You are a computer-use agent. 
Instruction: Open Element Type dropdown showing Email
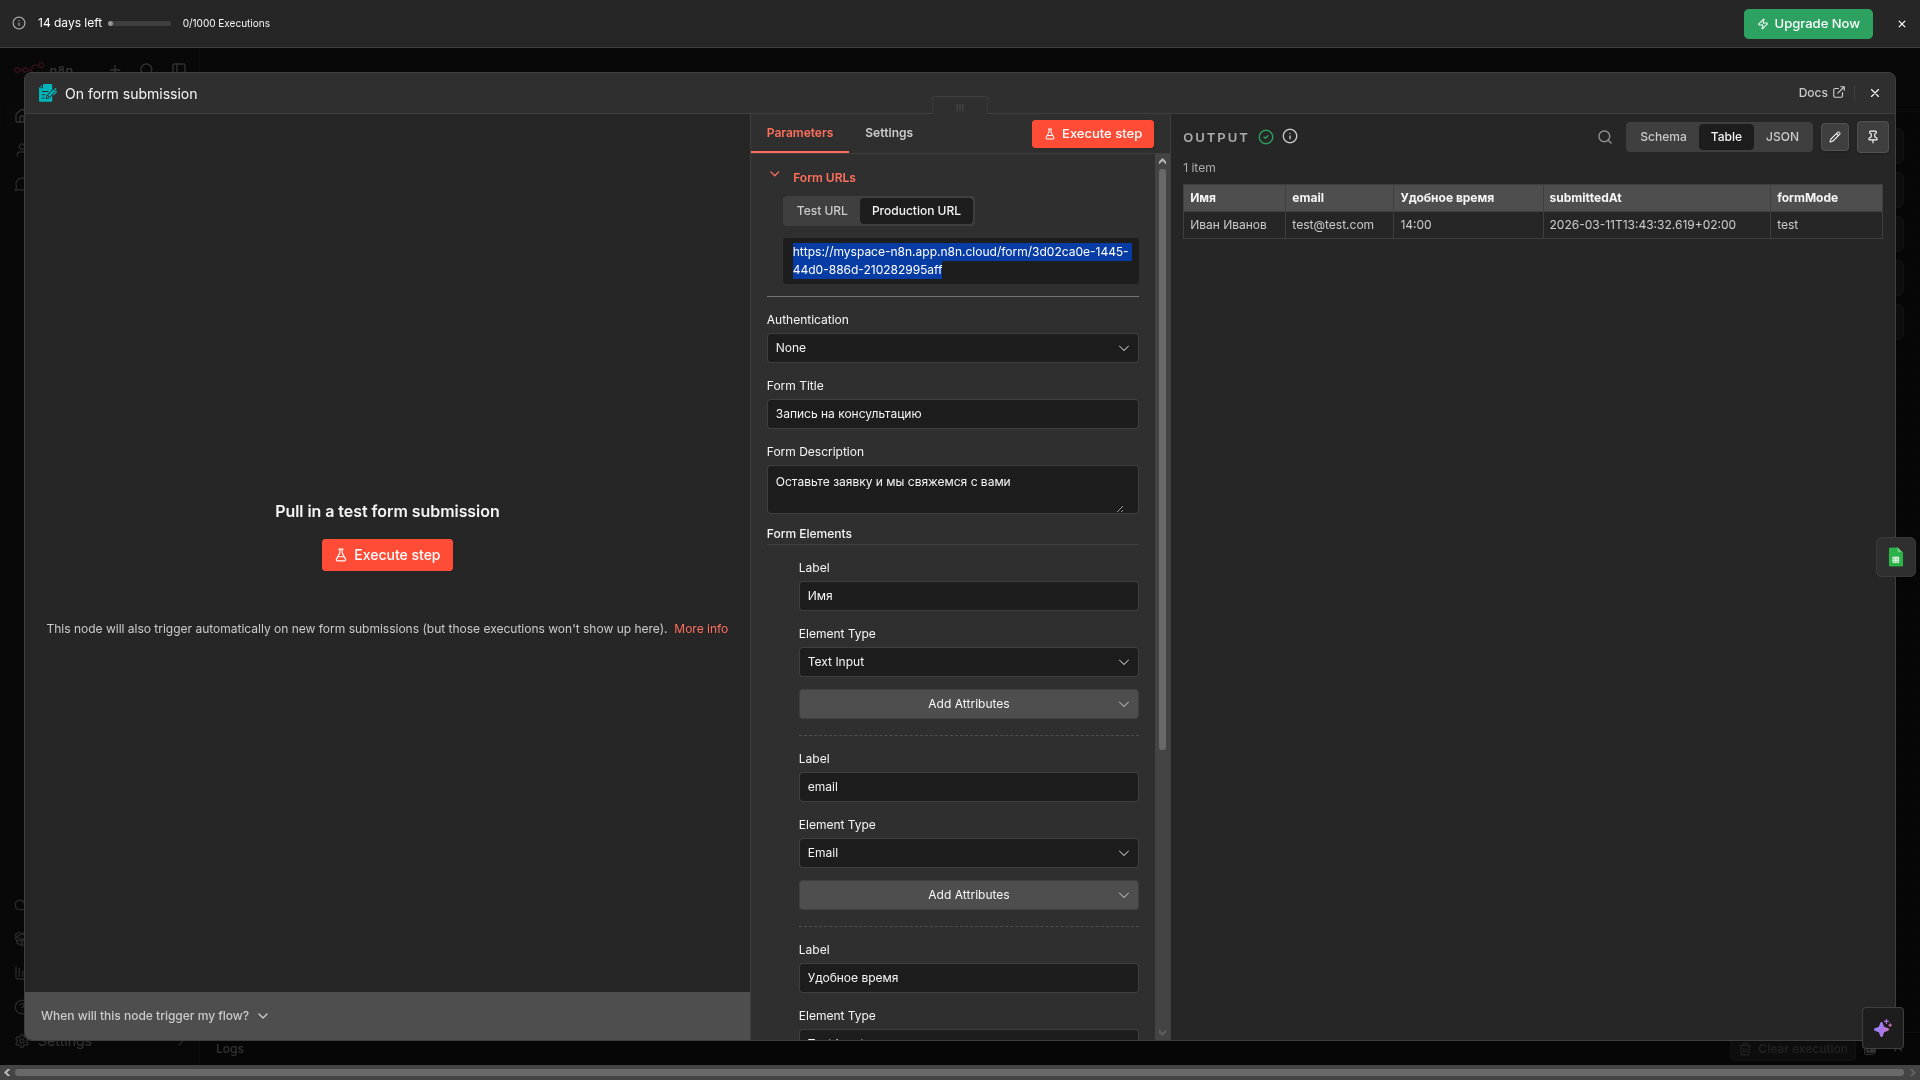click(967, 853)
